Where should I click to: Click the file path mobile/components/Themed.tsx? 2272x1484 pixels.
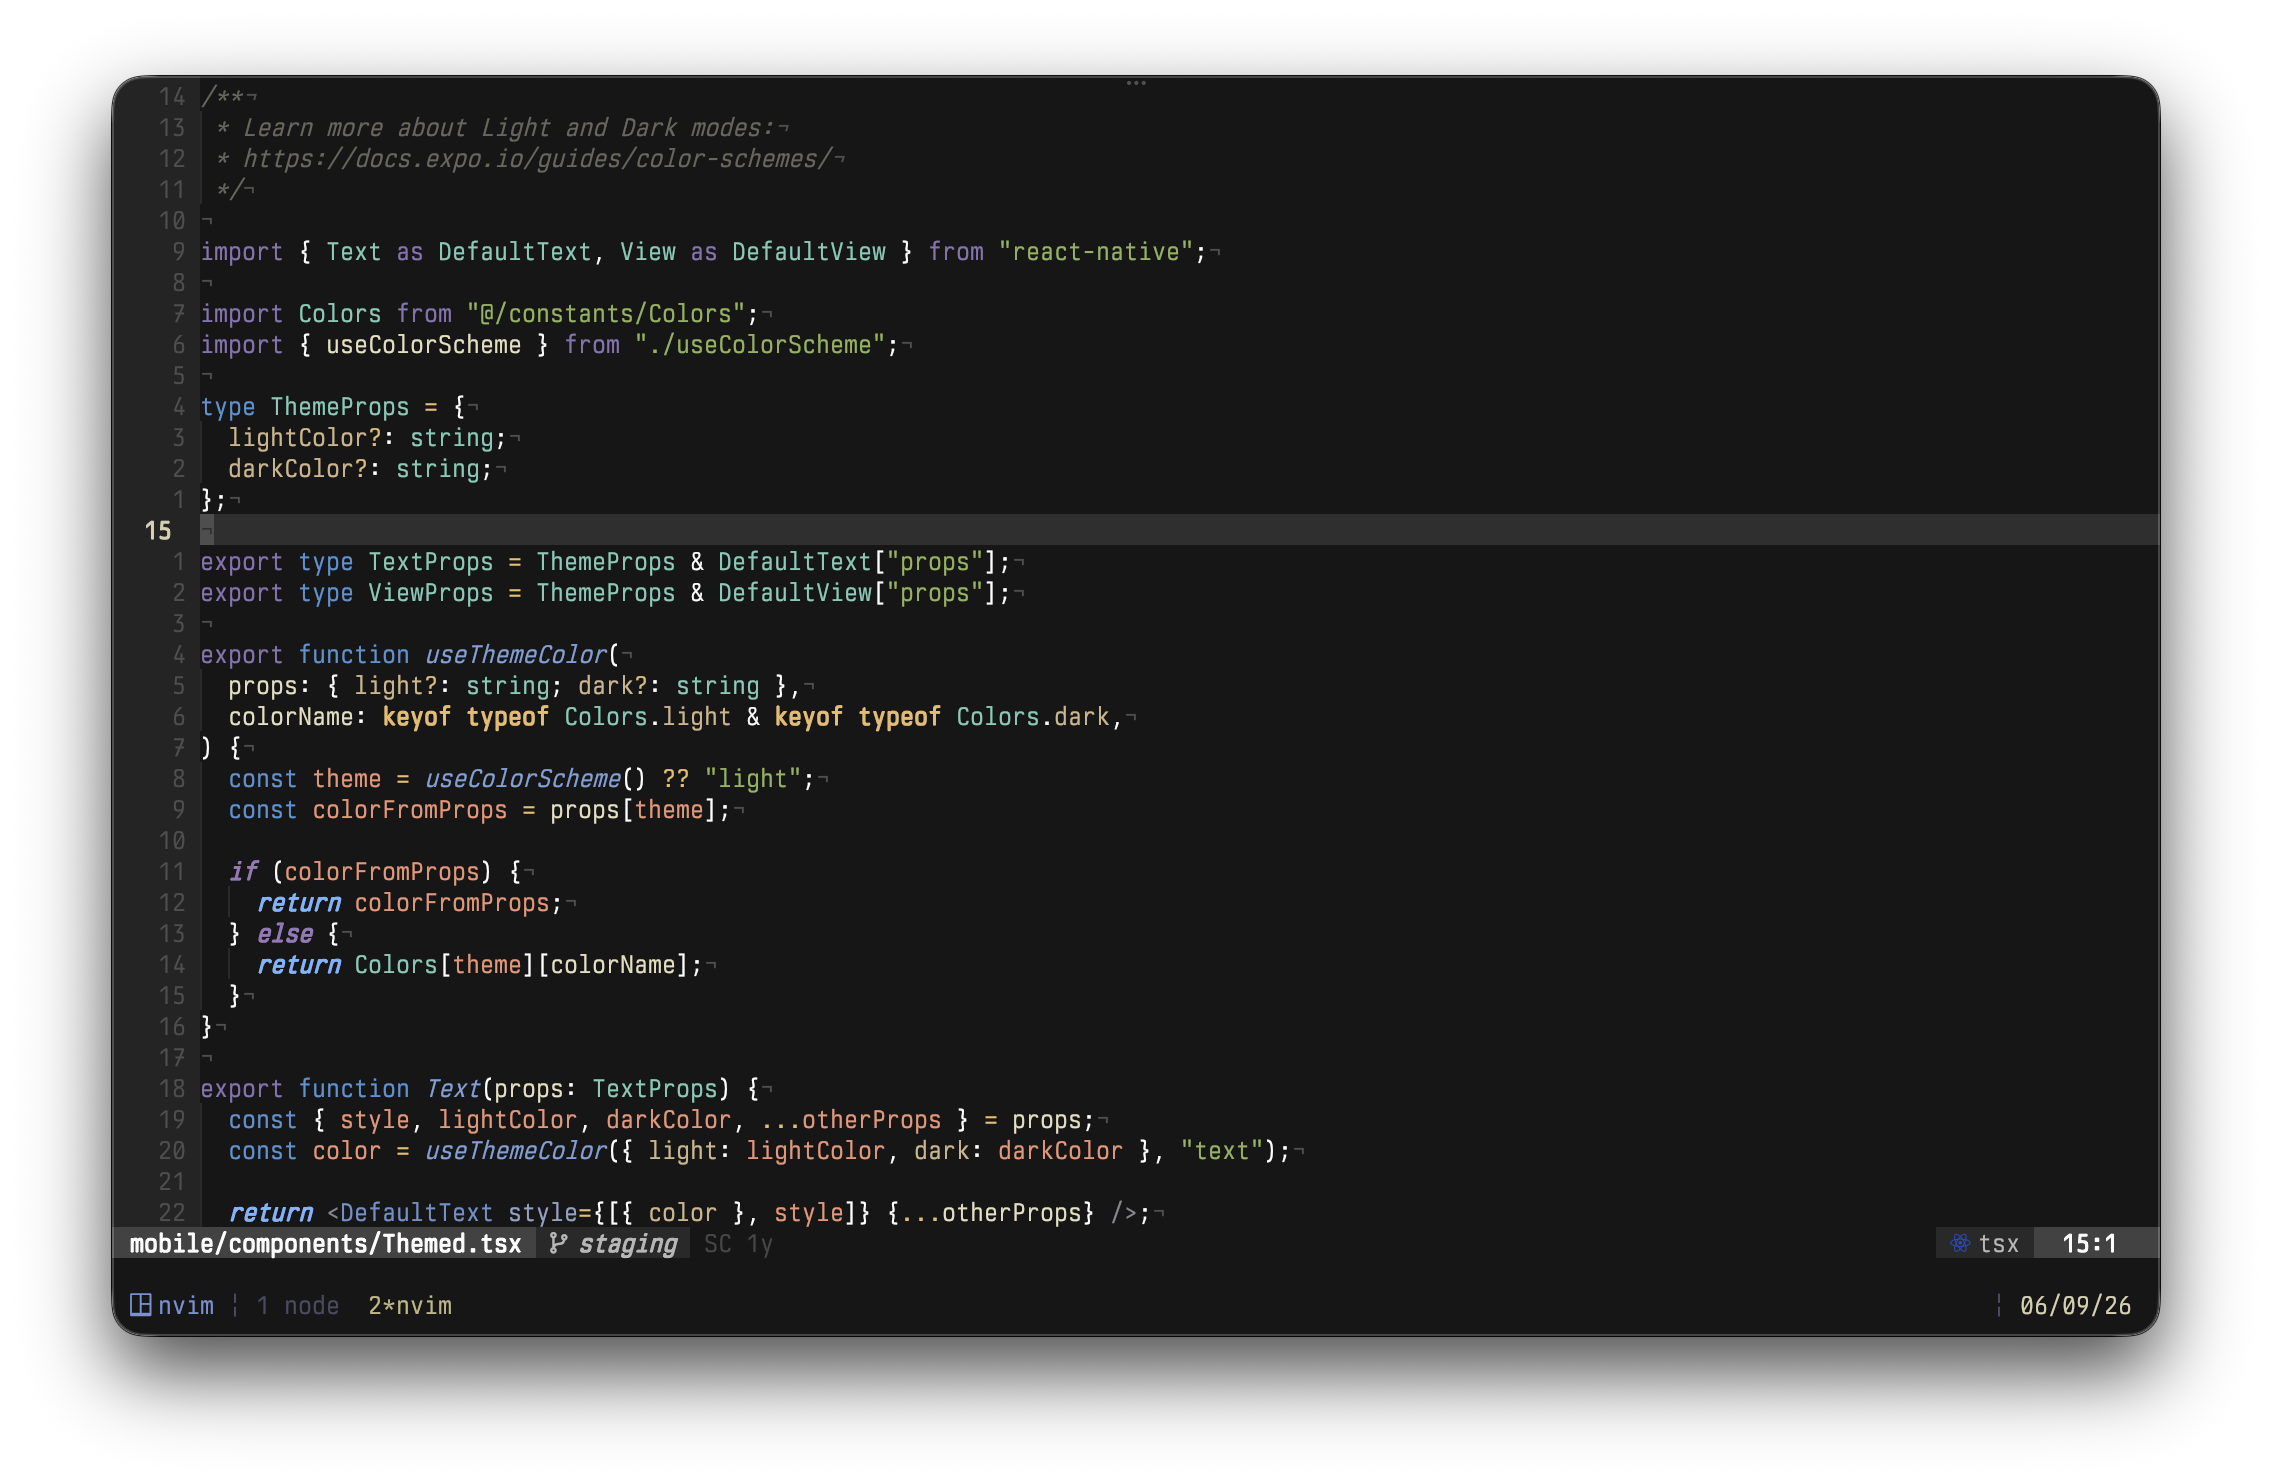[x=326, y=1243]
